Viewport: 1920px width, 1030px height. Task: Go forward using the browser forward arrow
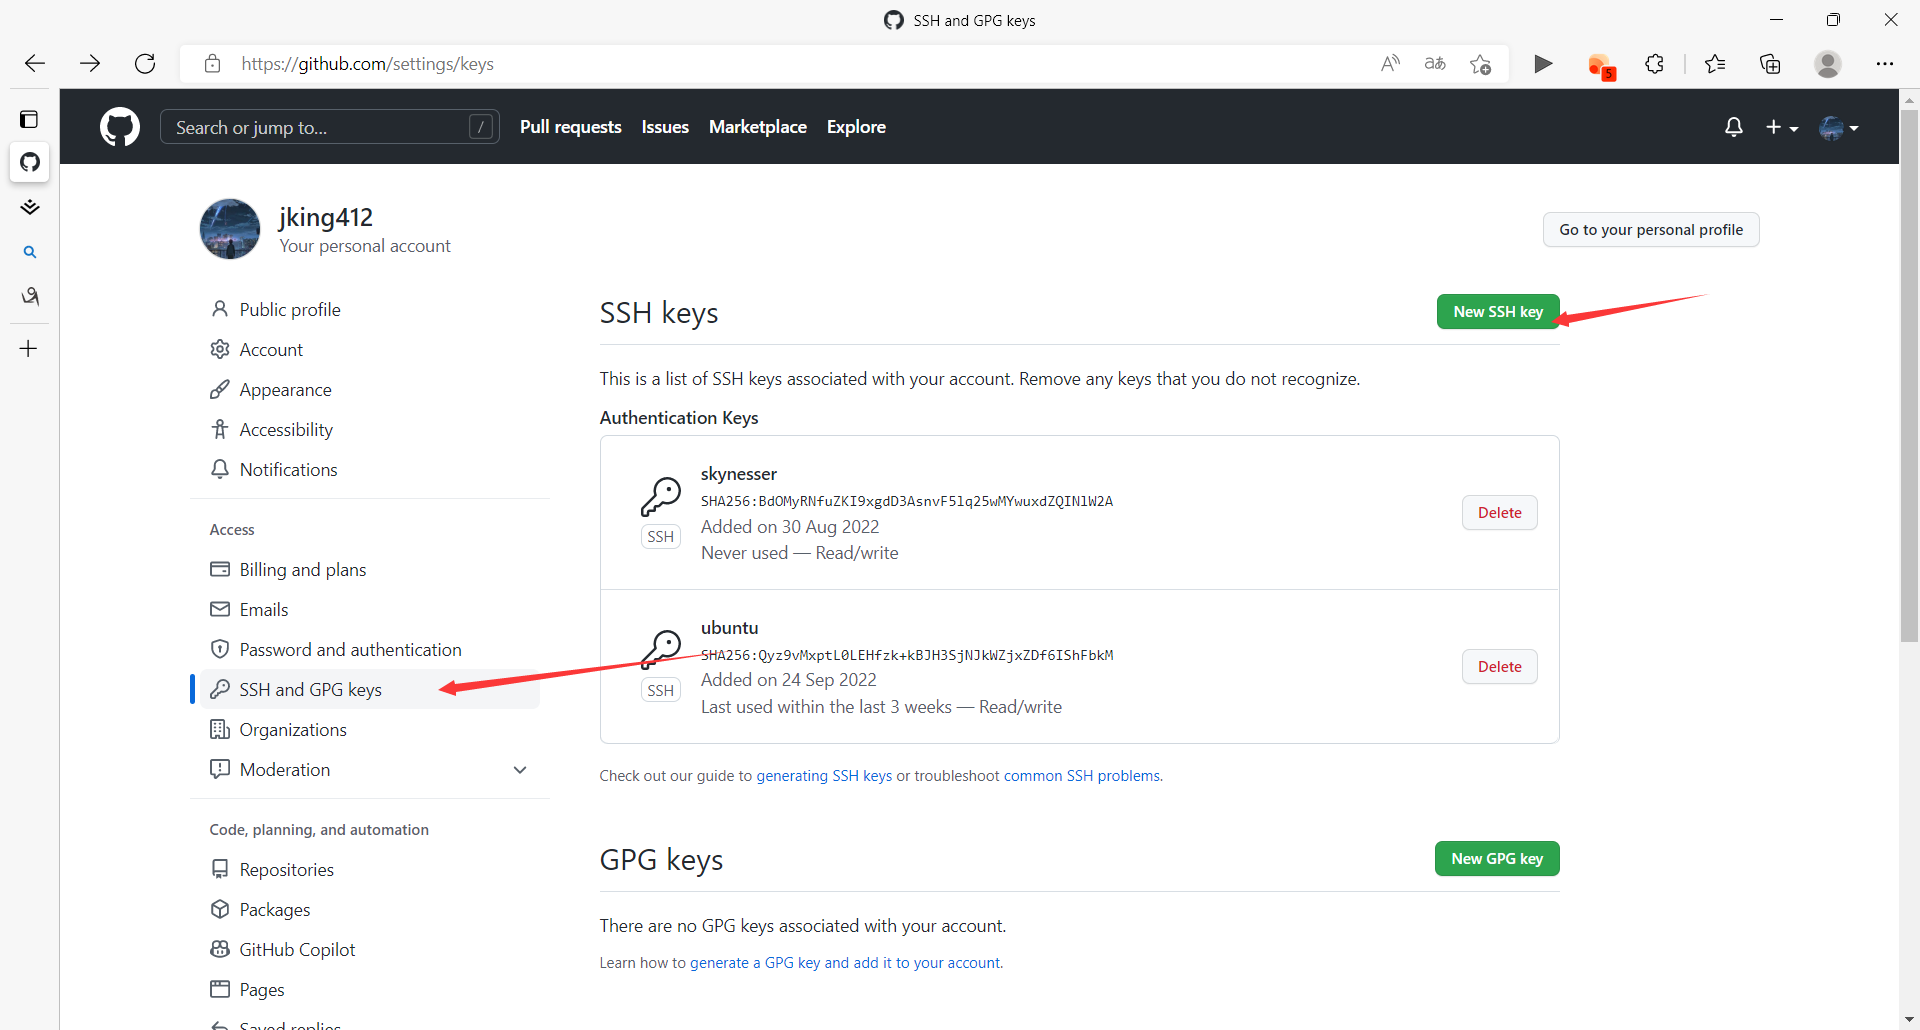[x=90, y=64]
